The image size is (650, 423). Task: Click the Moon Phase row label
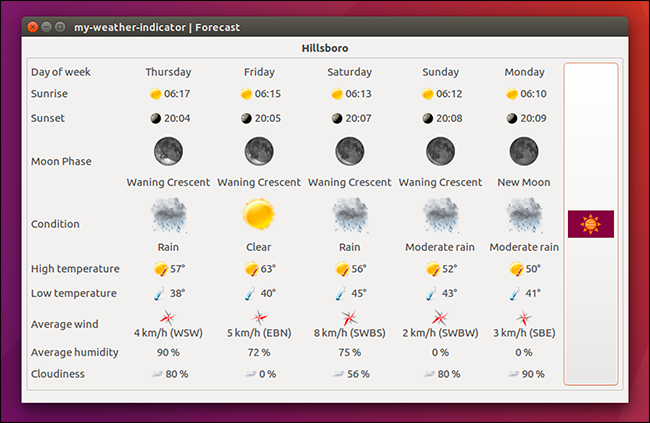[61, 161]
